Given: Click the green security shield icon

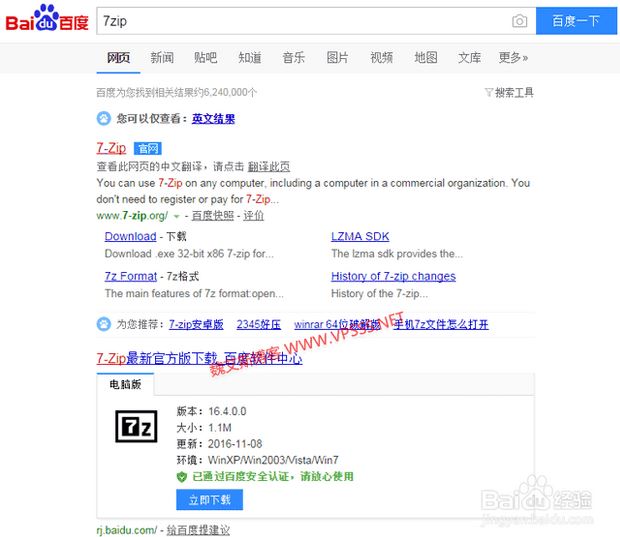Looking at the screenshot, I should (x=181, y=477).
